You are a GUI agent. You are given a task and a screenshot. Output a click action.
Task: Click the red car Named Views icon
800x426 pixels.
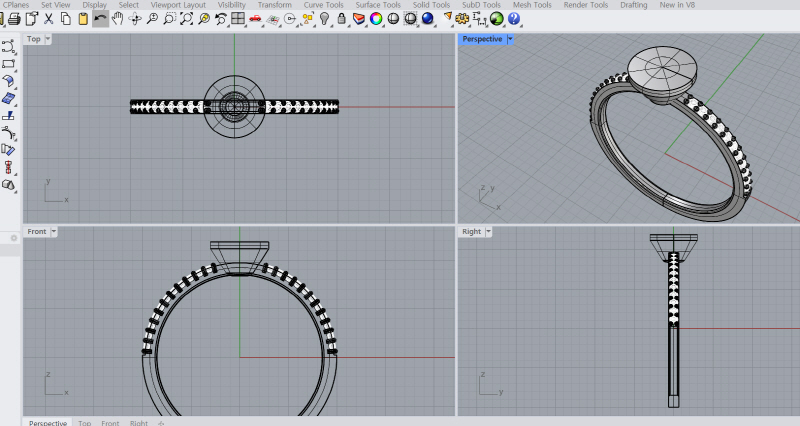(255, 19)
